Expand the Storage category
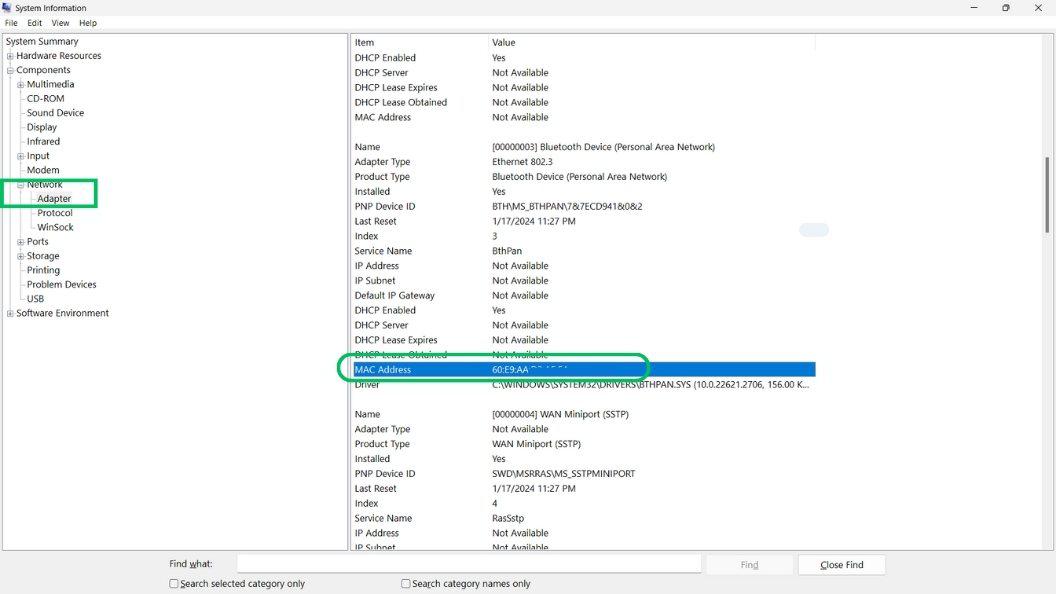The height and width of the screenshot is (594, 1056). [19, 255]
